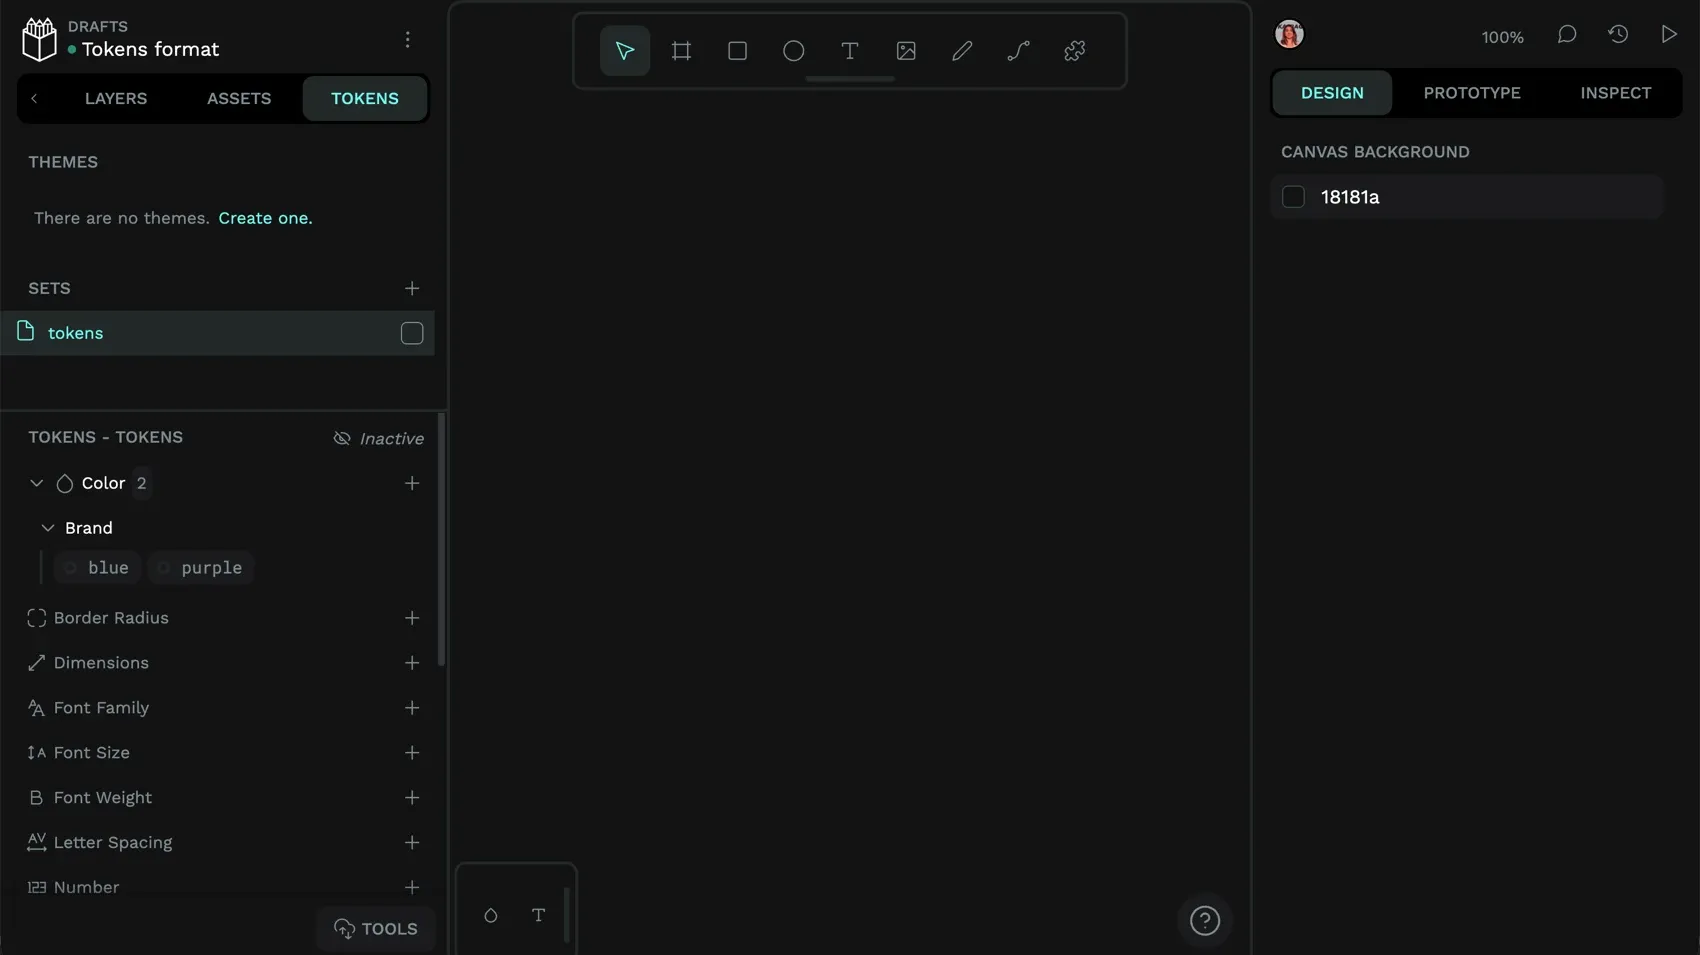The image size is (1700, 955).
Task: Select the Rectangle tool
Action: (x=737, y=51)
